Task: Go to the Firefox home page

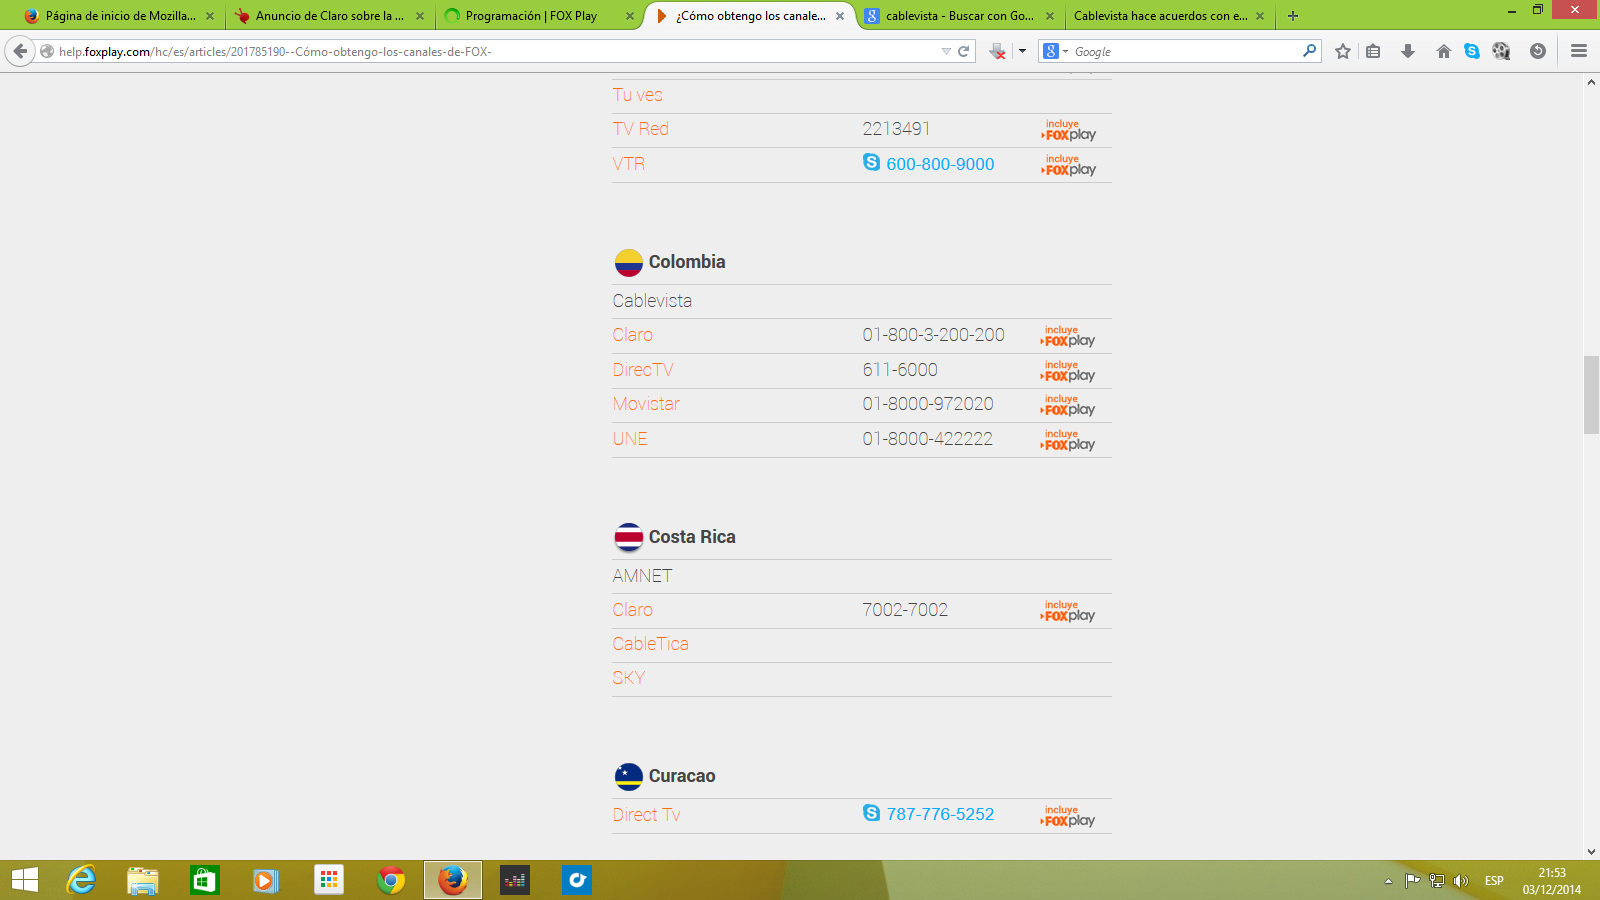Action: pos(1443,51)
